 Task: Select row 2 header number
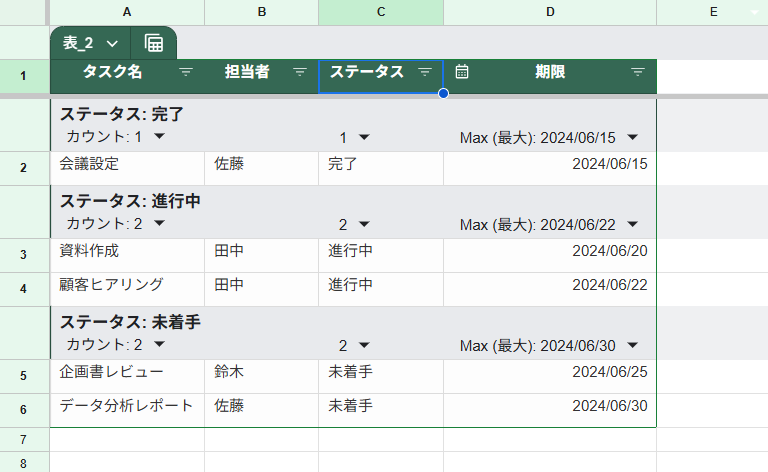point(23,168)
